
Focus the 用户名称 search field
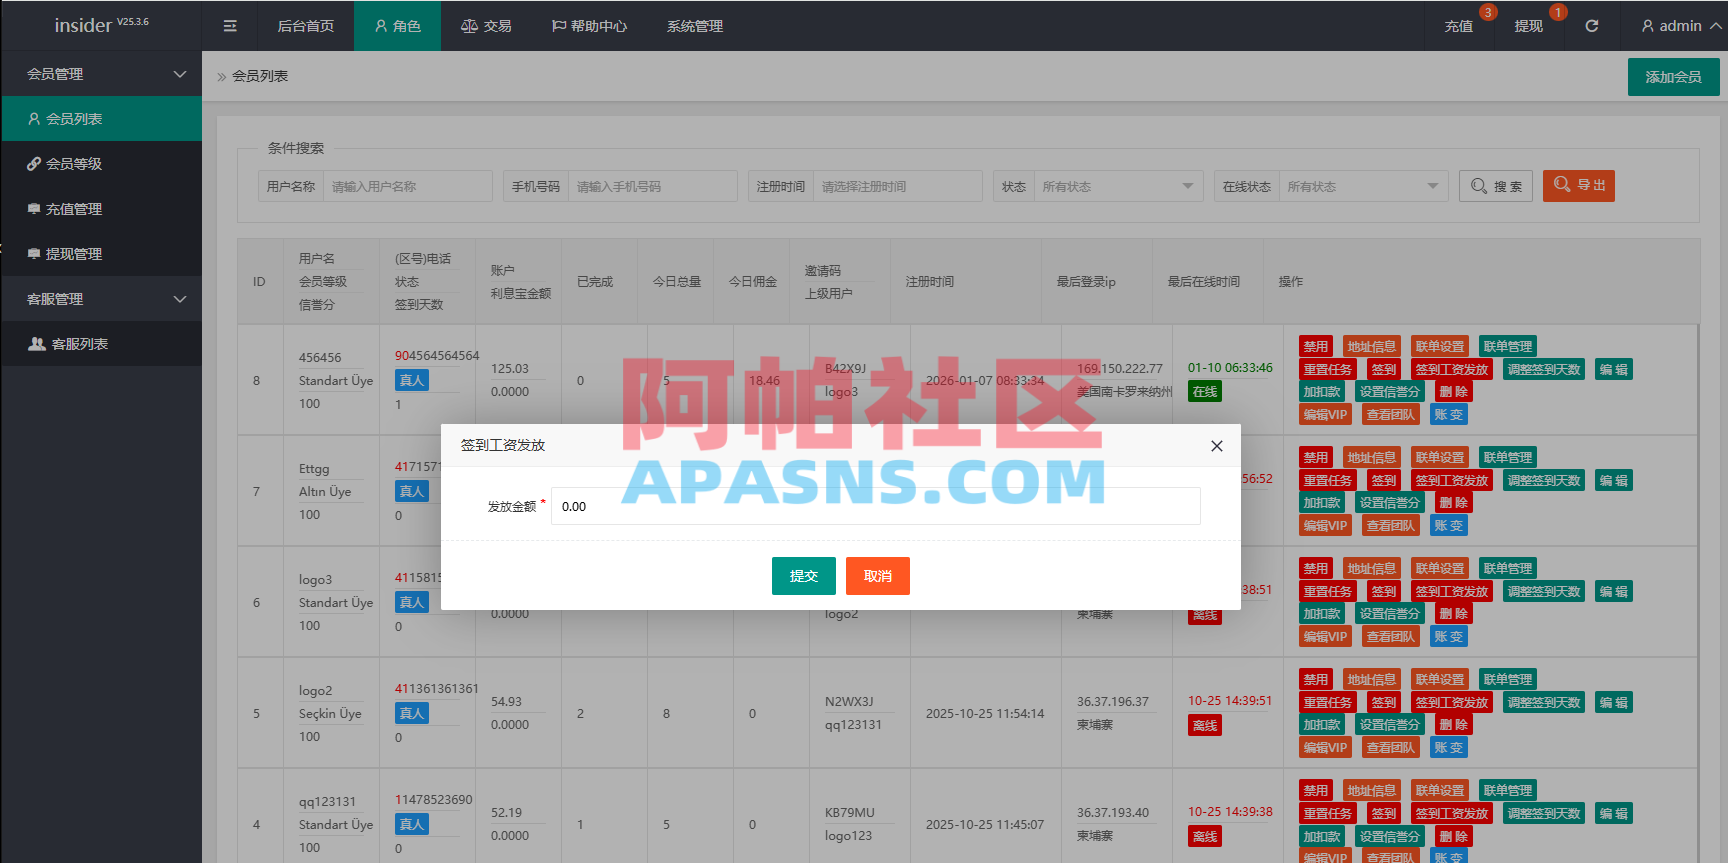407,186
